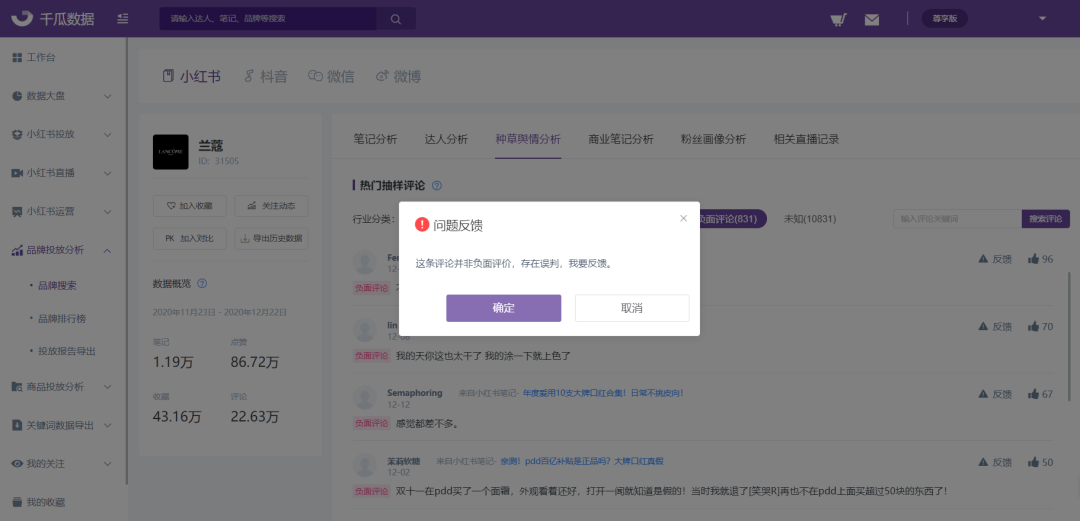Click Semaphoring's avatar

pyautogui.click(x=364, y=398)
